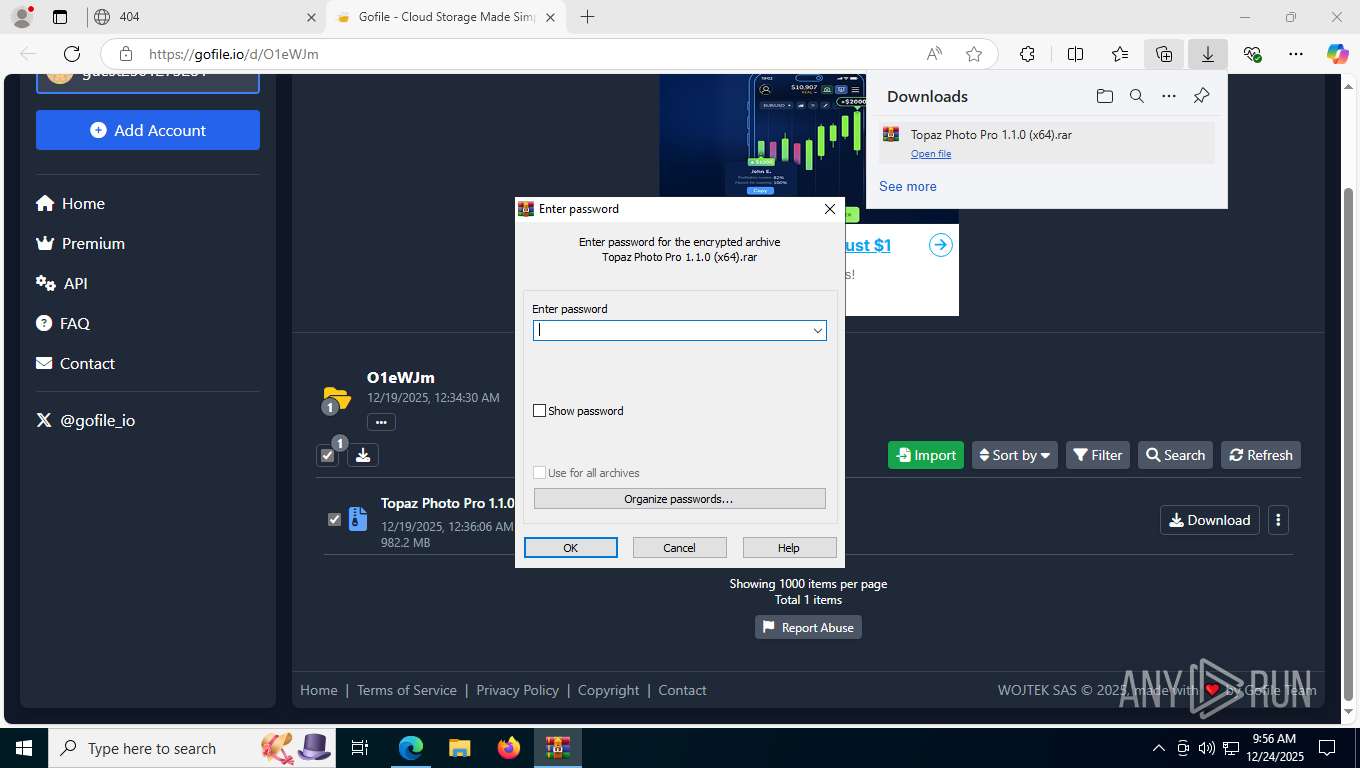Screen dimensions: 1360x768
Task: Click the Search button in Gofile
Action: pos(1175,455)
